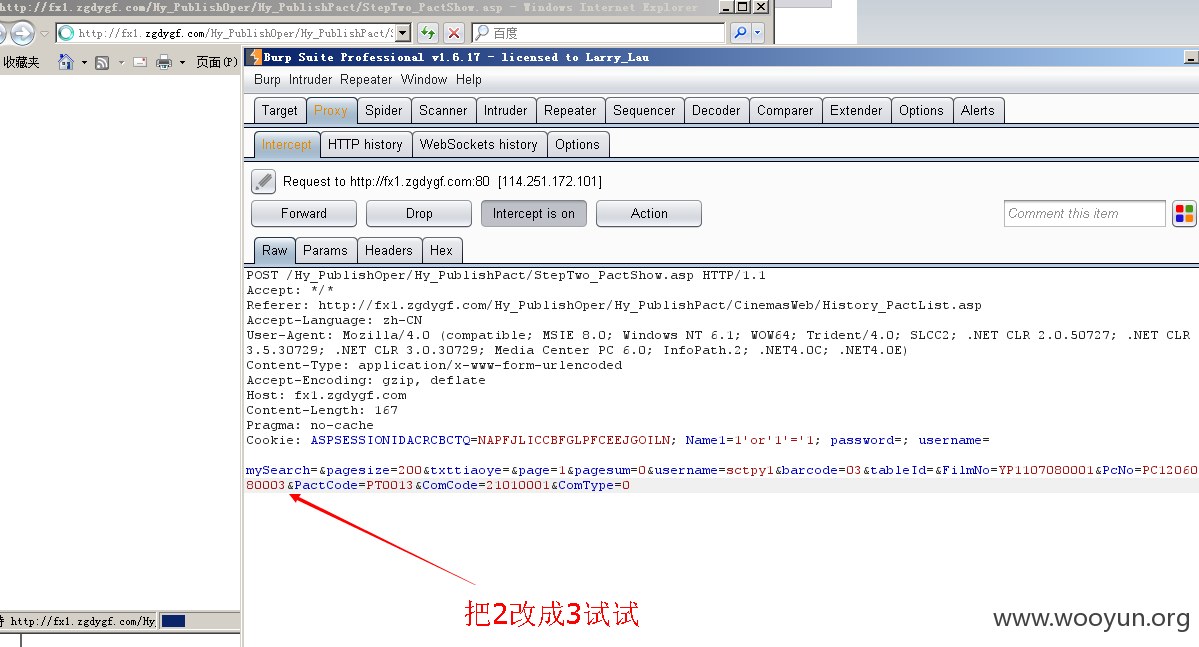Open RSS feeds dropdown arrow
The width and height of the screenshot is (1199, 647).
click(121, 63)
